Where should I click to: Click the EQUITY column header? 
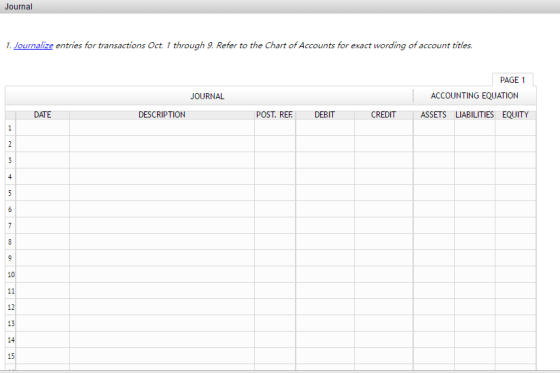tap(515, 115)
